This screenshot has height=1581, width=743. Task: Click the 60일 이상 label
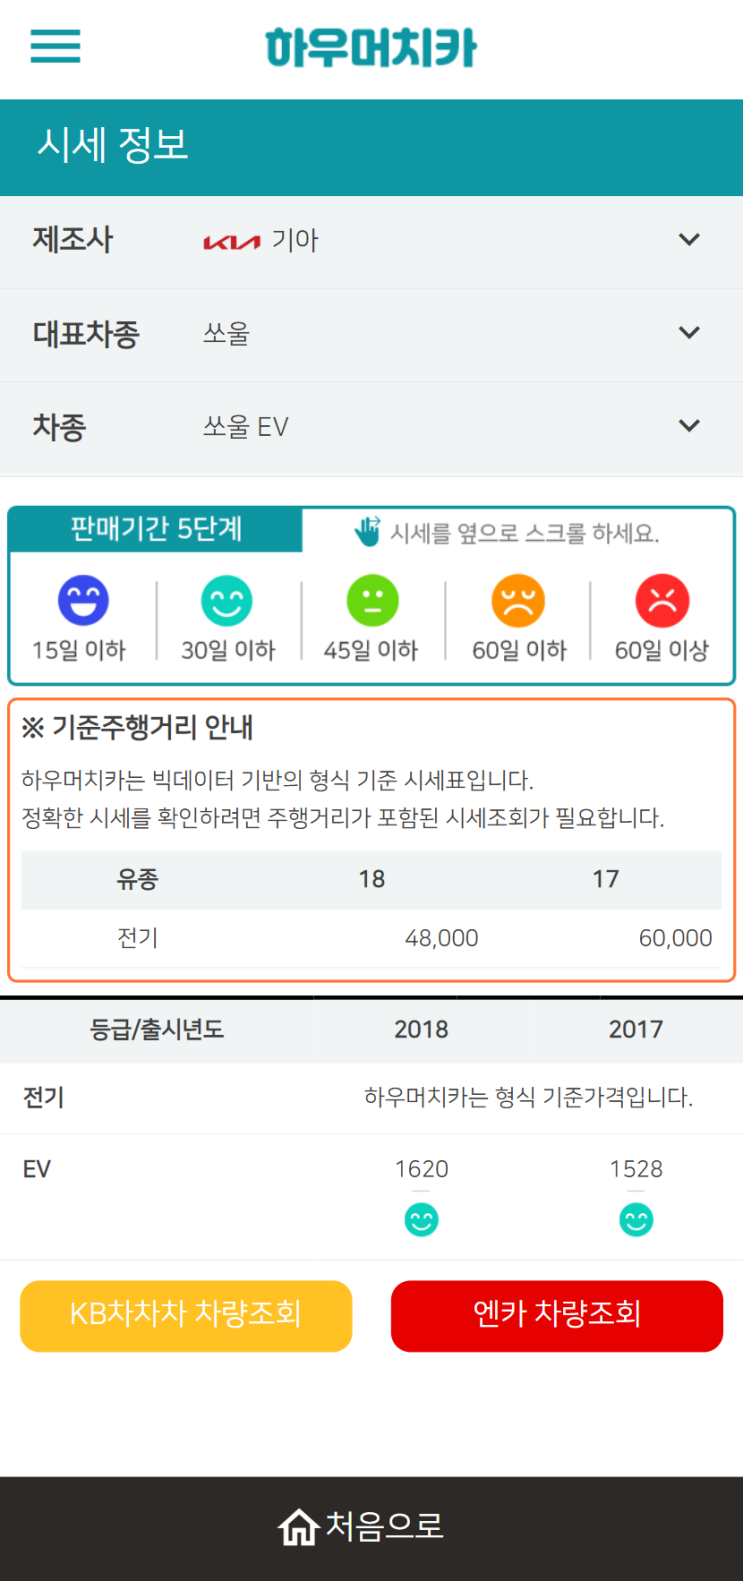(x=662, y=650)
